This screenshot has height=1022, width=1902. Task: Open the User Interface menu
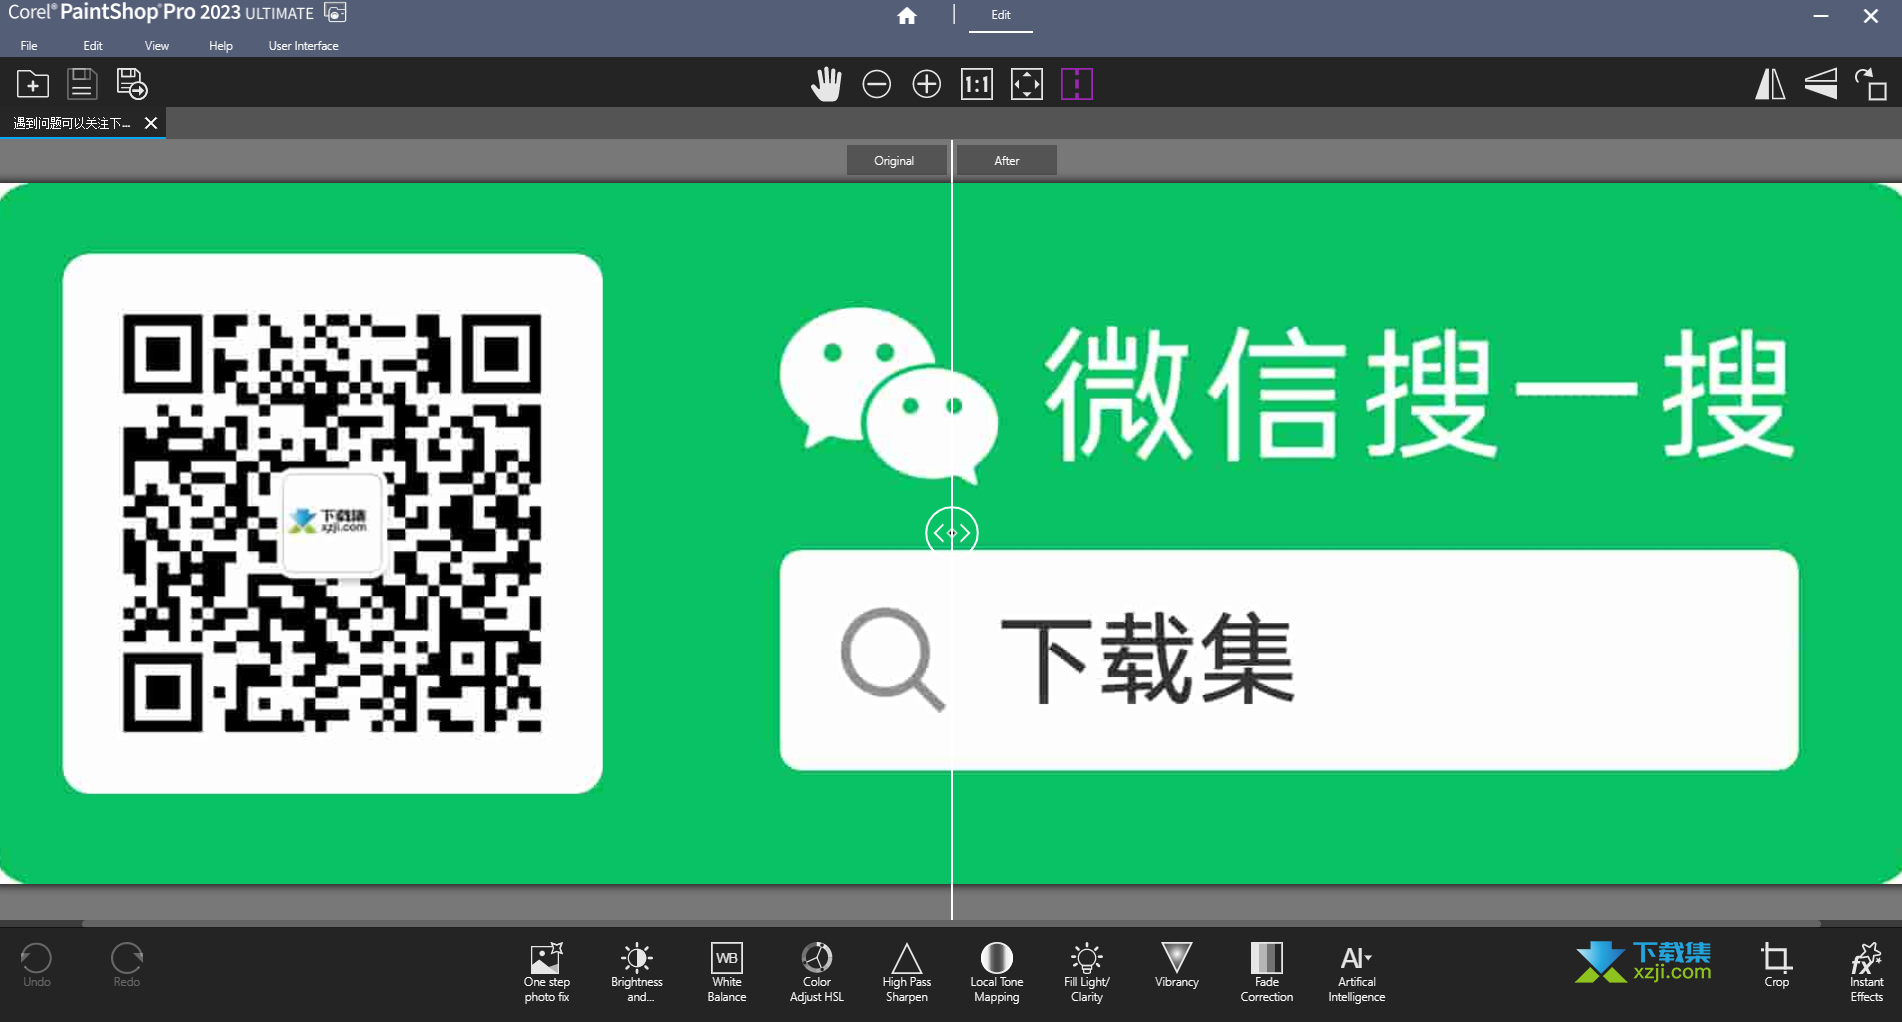[x=304, y=46]
